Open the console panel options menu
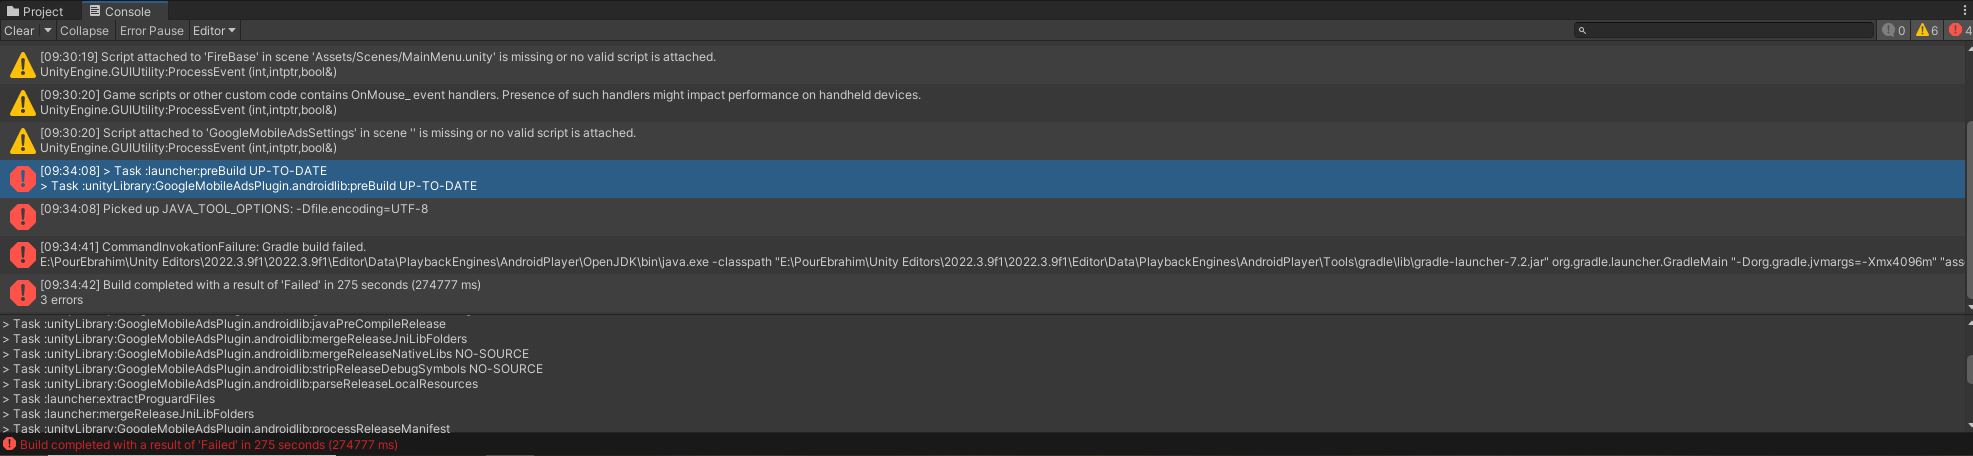This screenshot has width=1973, height=456. tap(1964, 10)
